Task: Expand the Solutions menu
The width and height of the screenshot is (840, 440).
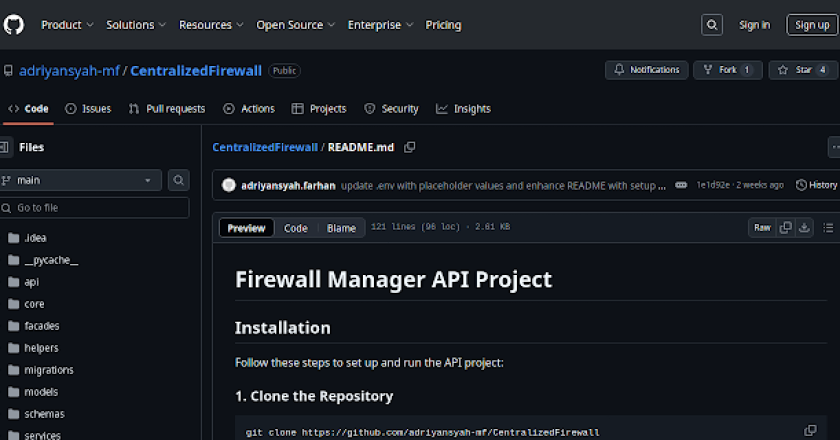Action: coord(136,25)
